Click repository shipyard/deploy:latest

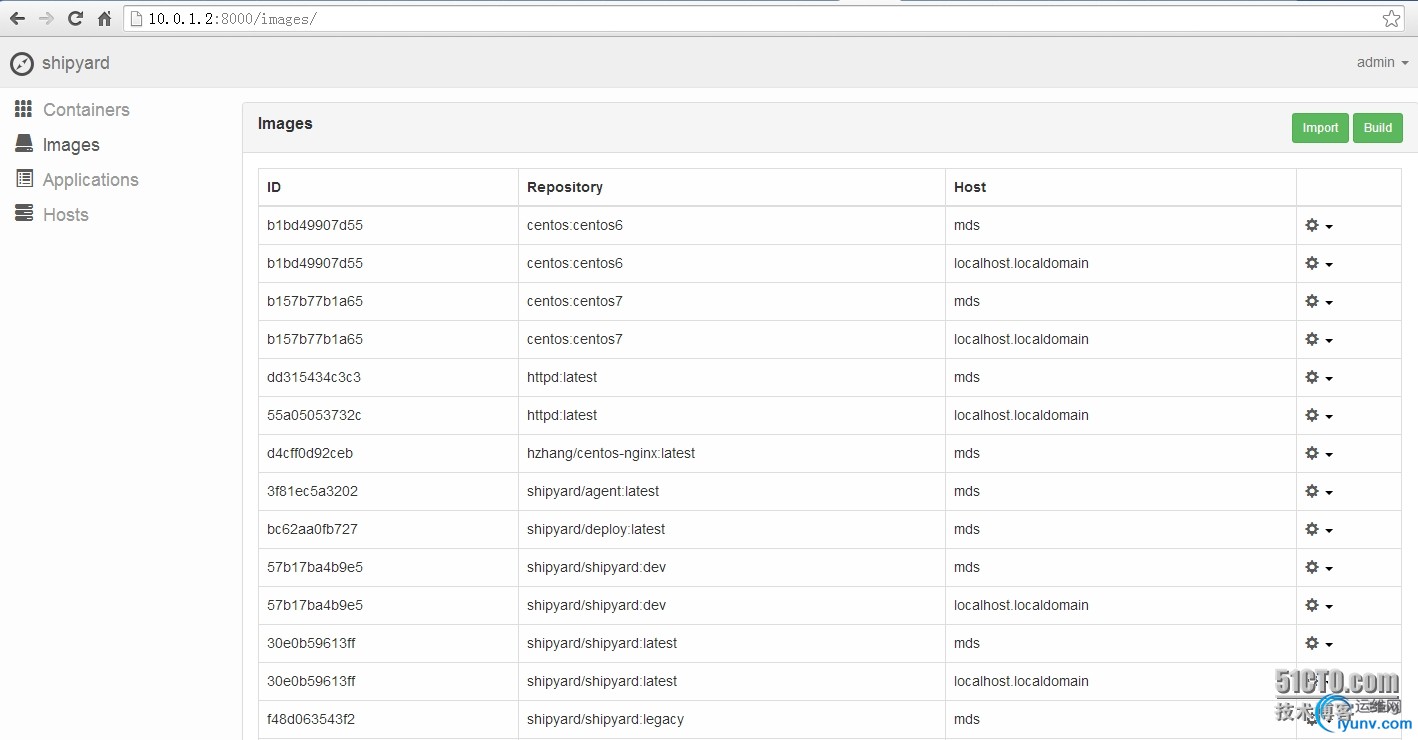coord(596,529)
